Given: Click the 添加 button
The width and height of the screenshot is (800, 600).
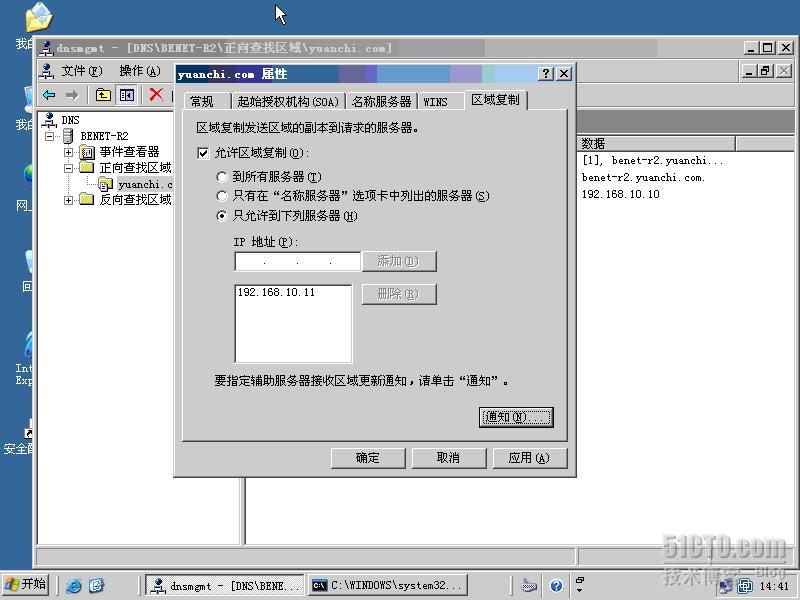Looking at the screenshot, I should point(399,261).
